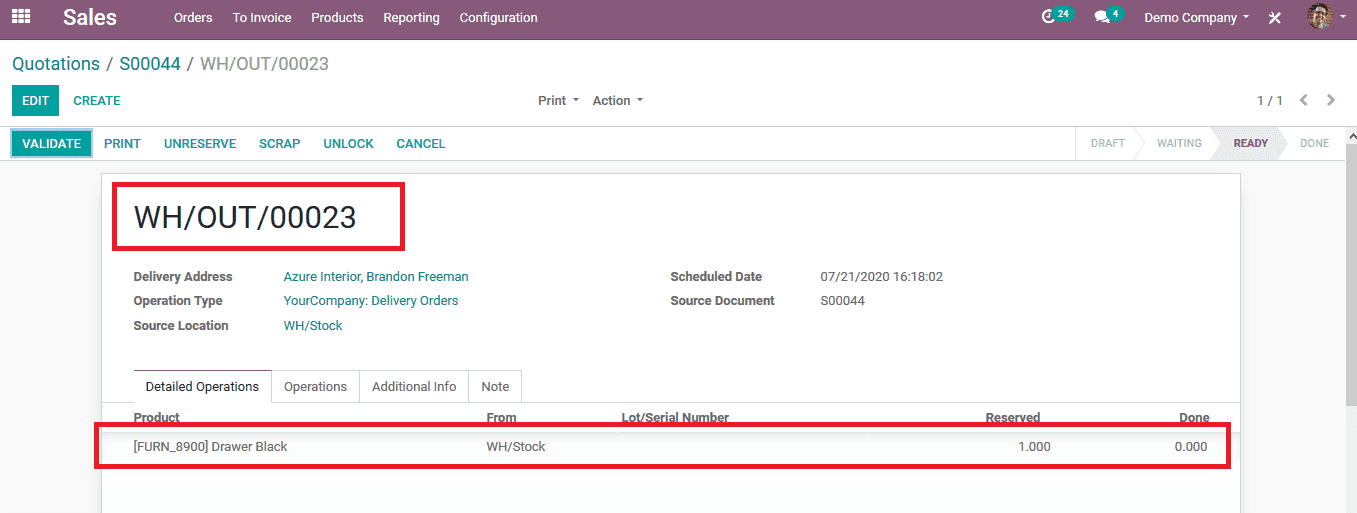1357x513 pixels.
Task: Click the Create button
Action: pyautogui.click(x=97, y=101)
